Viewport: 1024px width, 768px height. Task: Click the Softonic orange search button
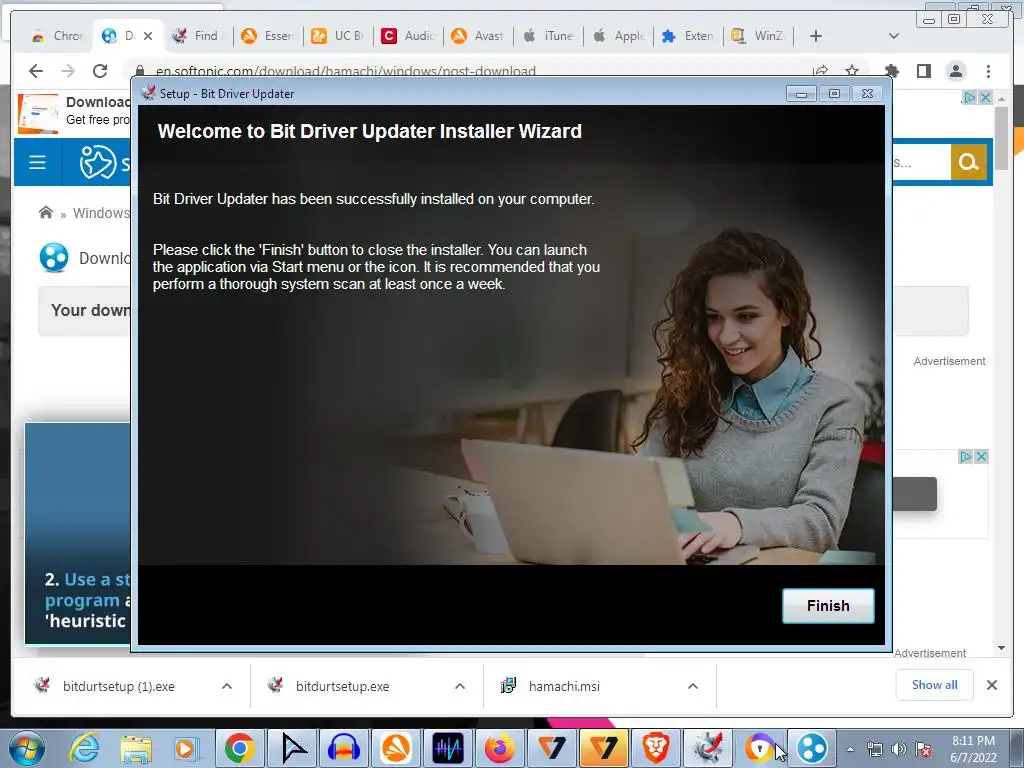(968, 161)
